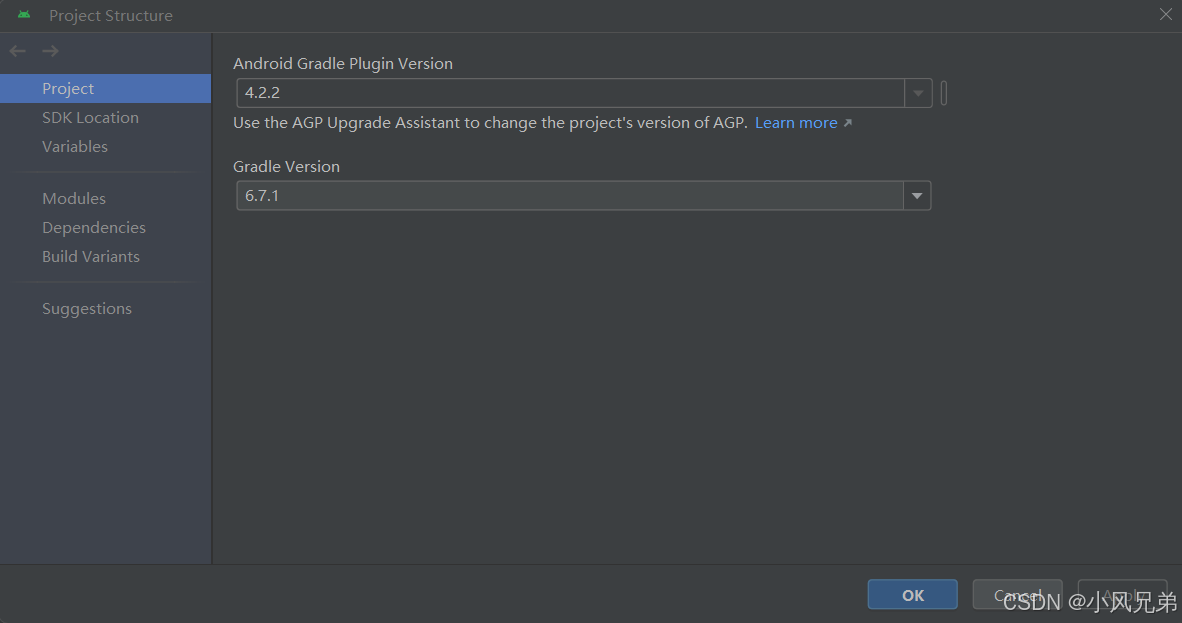Screen dimensions: 1182x623
Task: Click the Learn more link
Action: (796, 122)
